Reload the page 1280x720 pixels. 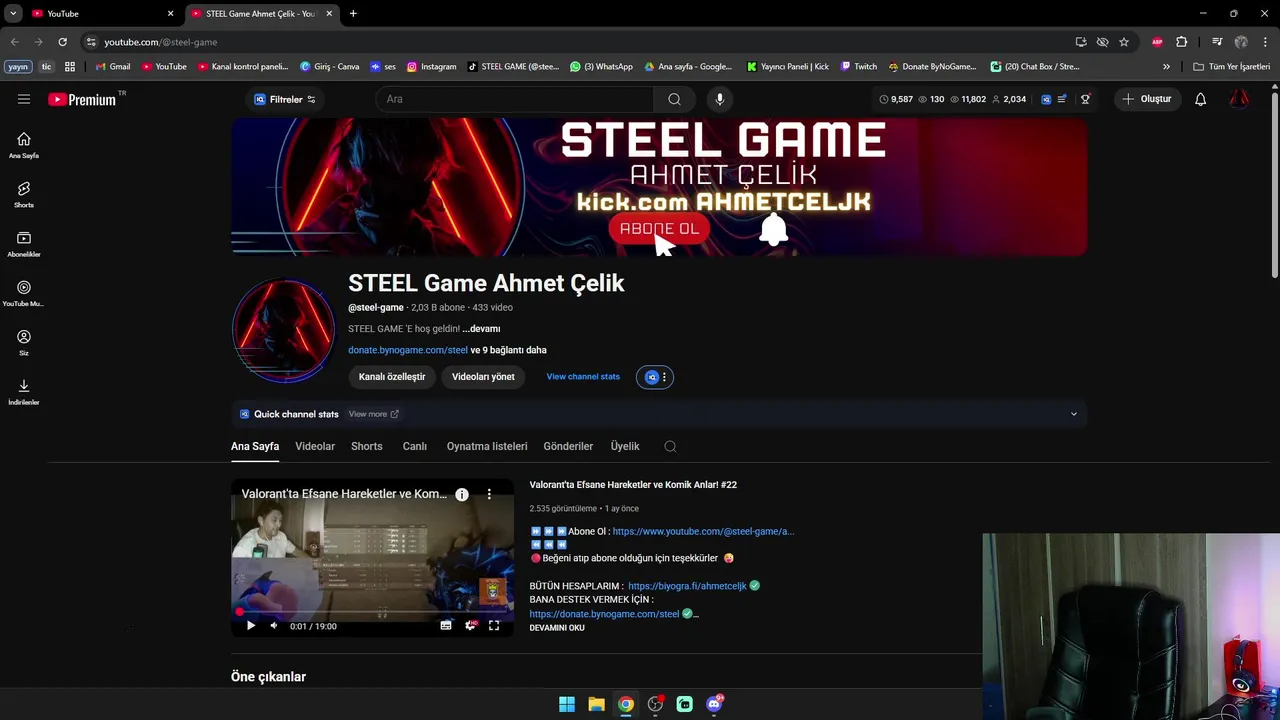(x=62, y=42)
